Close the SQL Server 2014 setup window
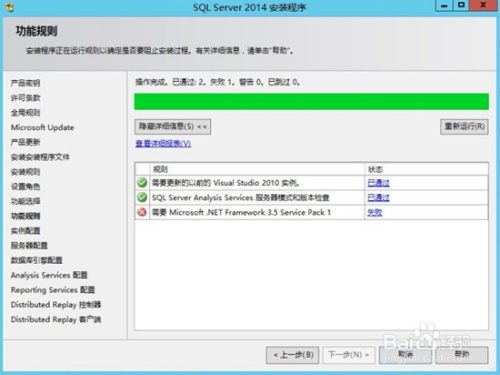 [x=483, y=6]
